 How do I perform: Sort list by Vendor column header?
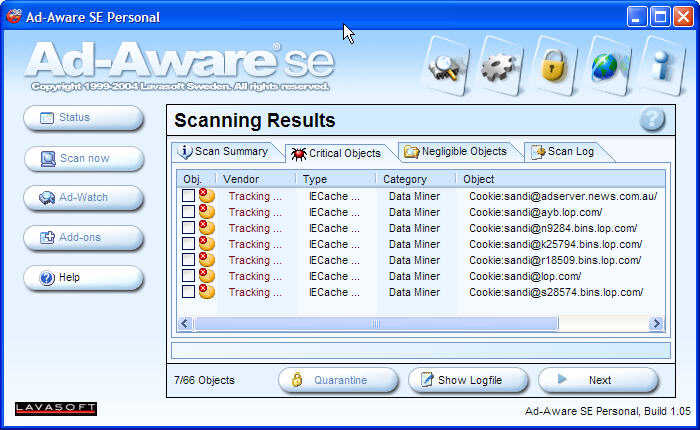(x=256, y=179)
